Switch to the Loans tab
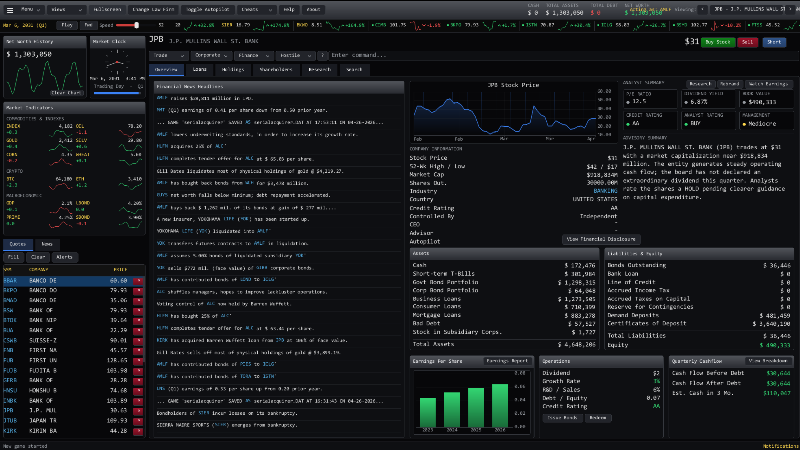Viewport: 800px width, 450px height. point(199,70)
